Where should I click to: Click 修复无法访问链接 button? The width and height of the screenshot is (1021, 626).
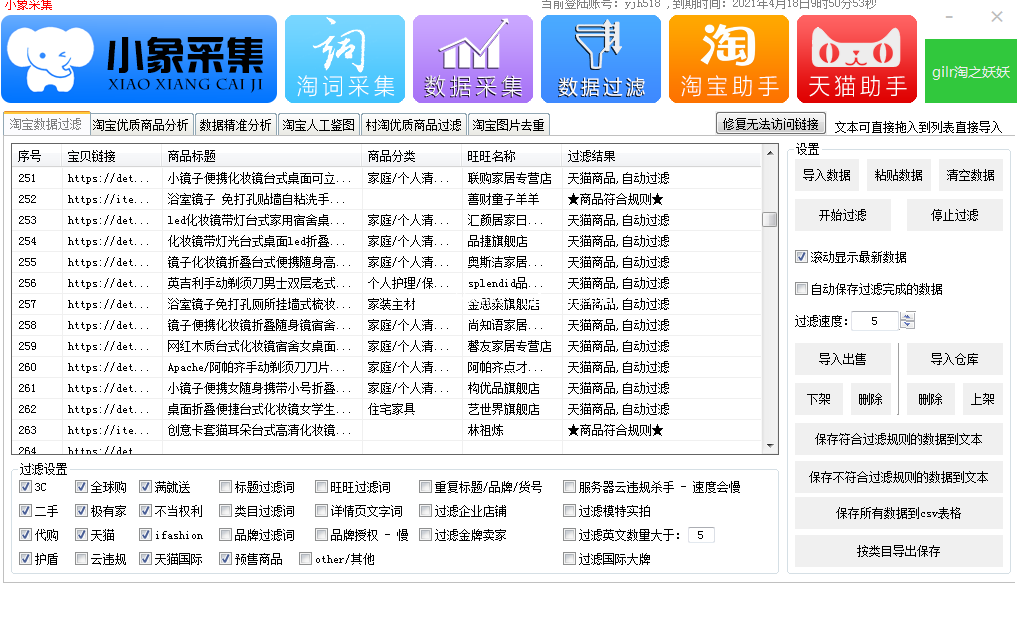point(771,124)
